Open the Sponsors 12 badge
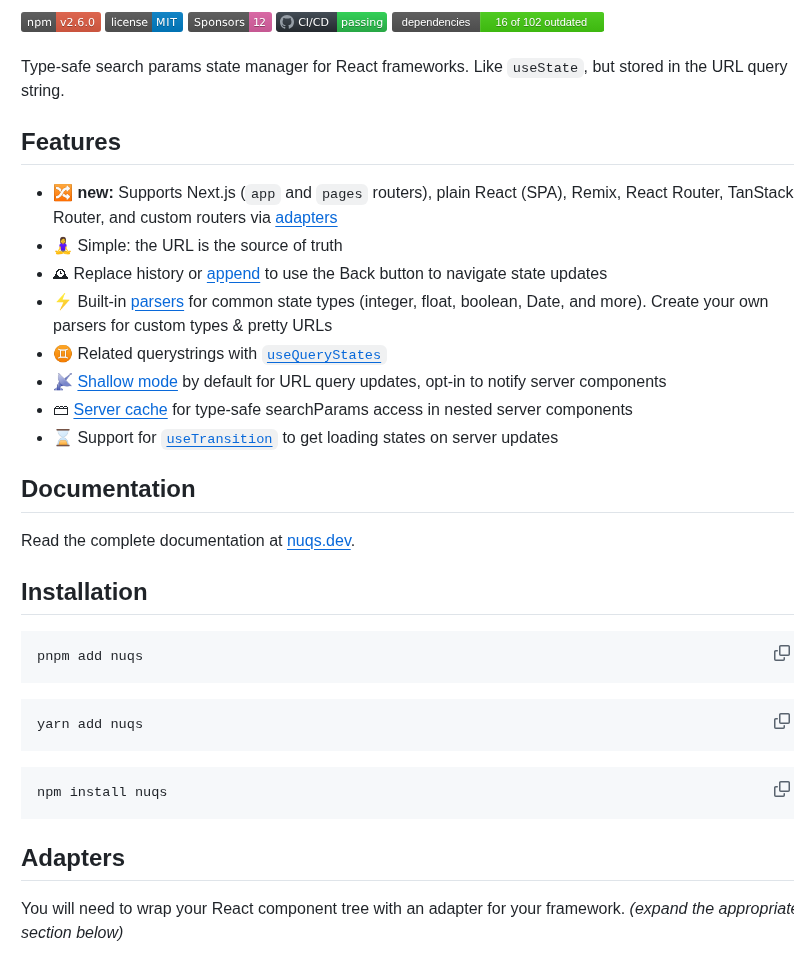The width and height of the screenshot is (794, 954). (x=229, y=22)
